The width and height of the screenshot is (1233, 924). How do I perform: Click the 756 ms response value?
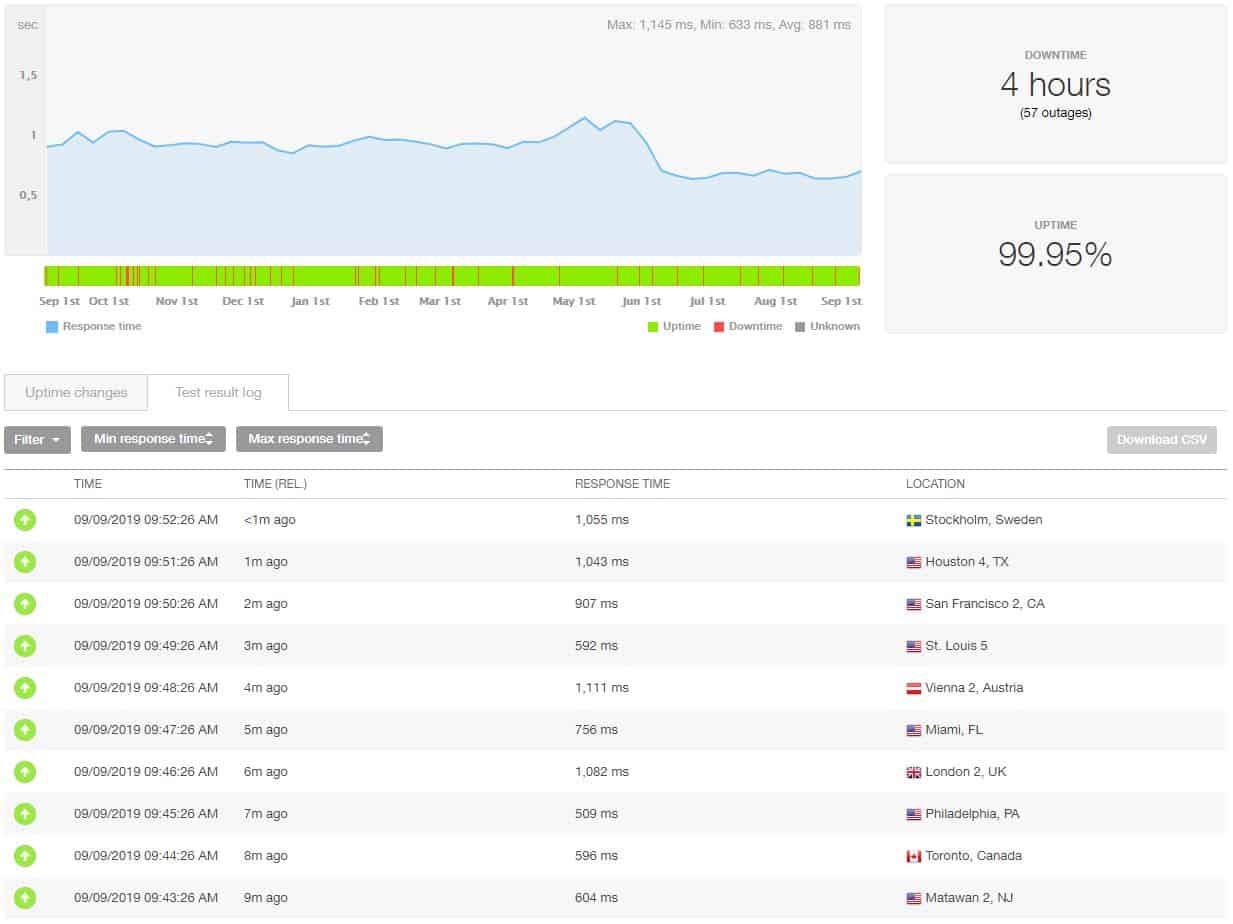(596, 730)
